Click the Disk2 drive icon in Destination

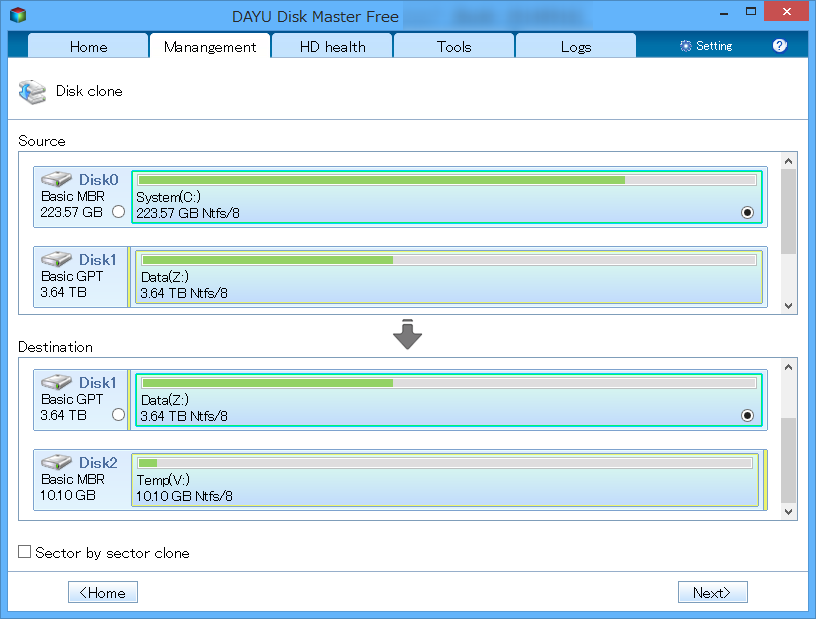(x=56, y=462)
